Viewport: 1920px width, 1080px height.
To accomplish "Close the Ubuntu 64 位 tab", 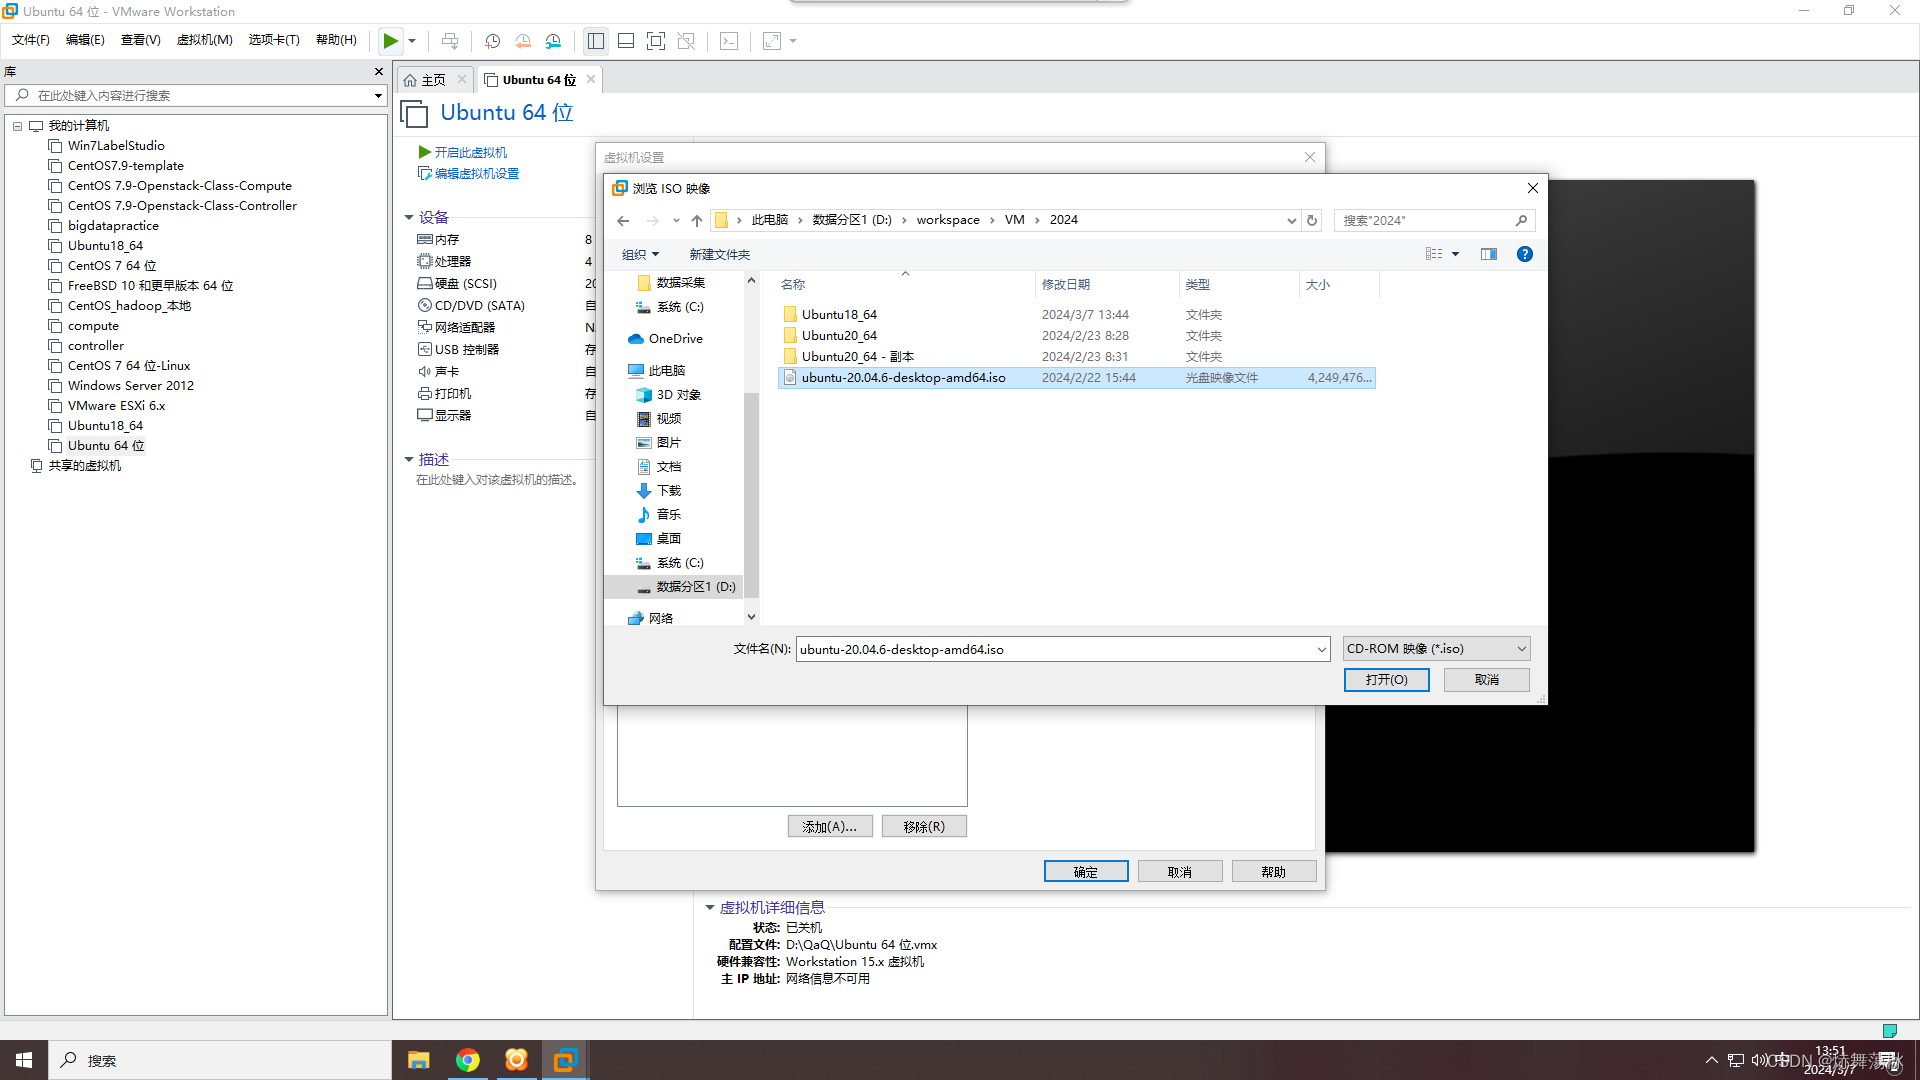I will [591, 79].
